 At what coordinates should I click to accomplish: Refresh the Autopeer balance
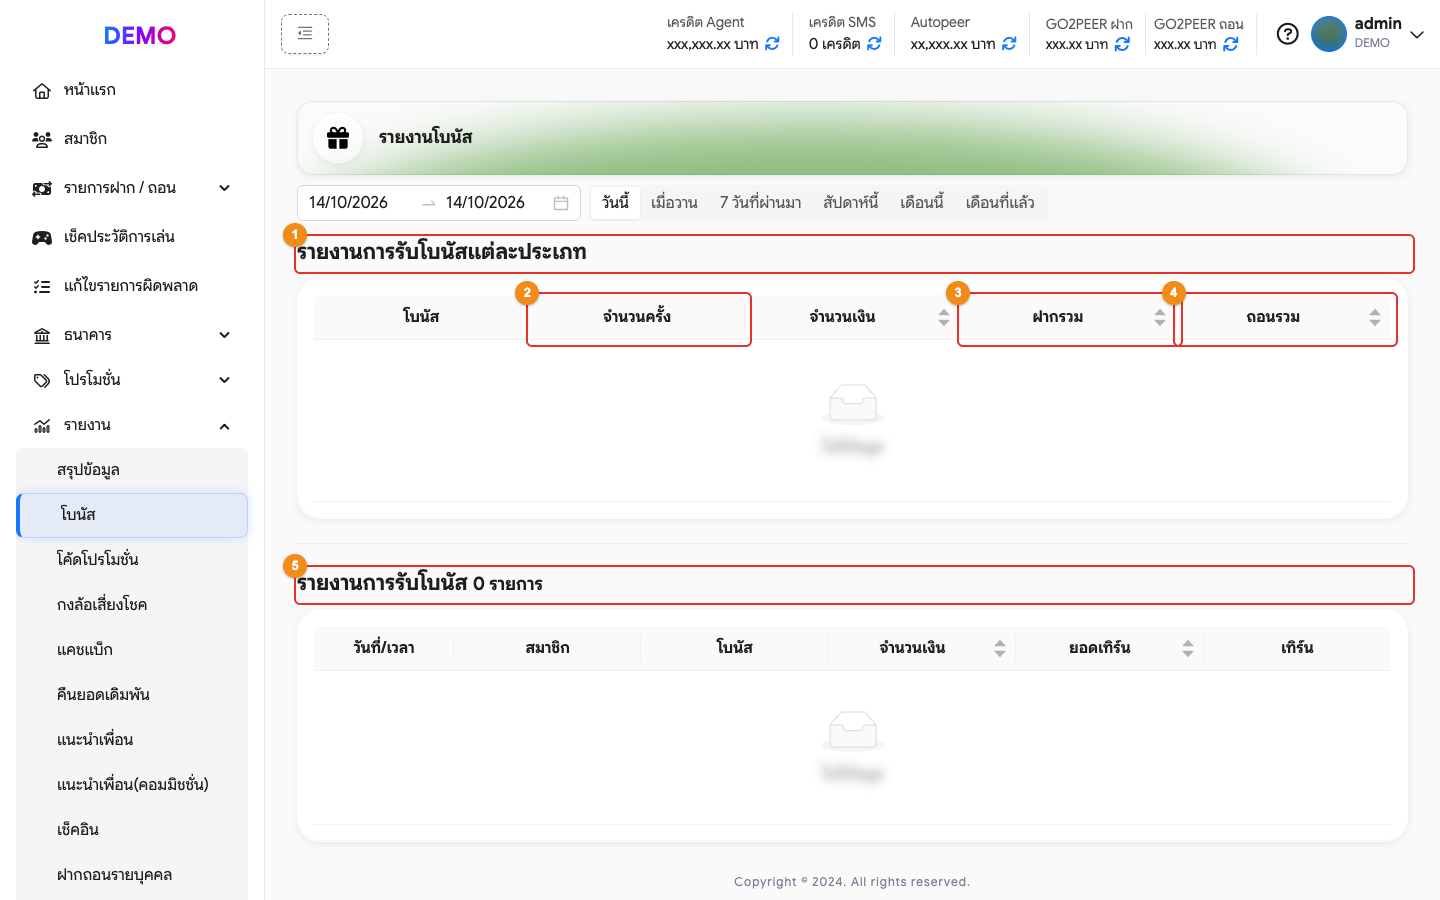pyautogui.click(x=1009, y=44)
